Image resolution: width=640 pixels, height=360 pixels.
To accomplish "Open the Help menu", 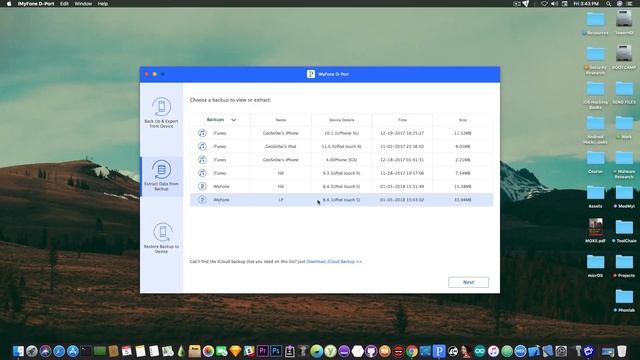I will tap(102, 4).
